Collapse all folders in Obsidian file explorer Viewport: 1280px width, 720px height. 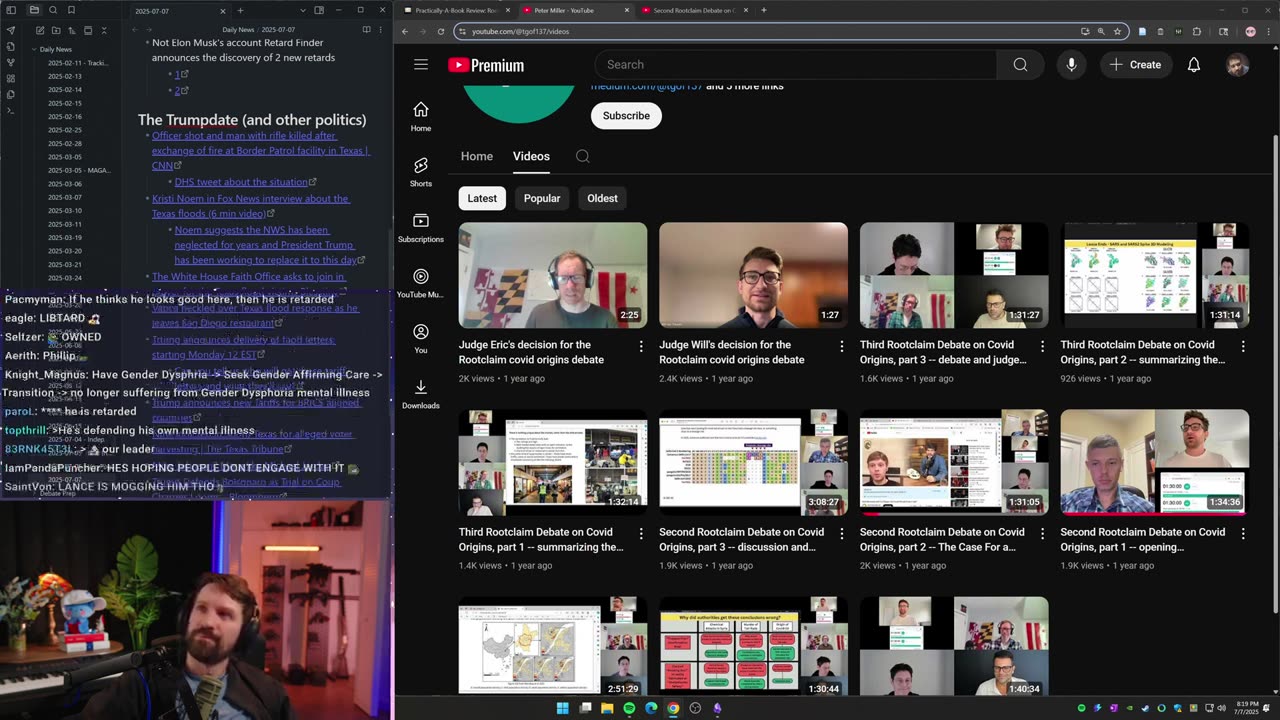pyautogui.click(x=104, y=31)
